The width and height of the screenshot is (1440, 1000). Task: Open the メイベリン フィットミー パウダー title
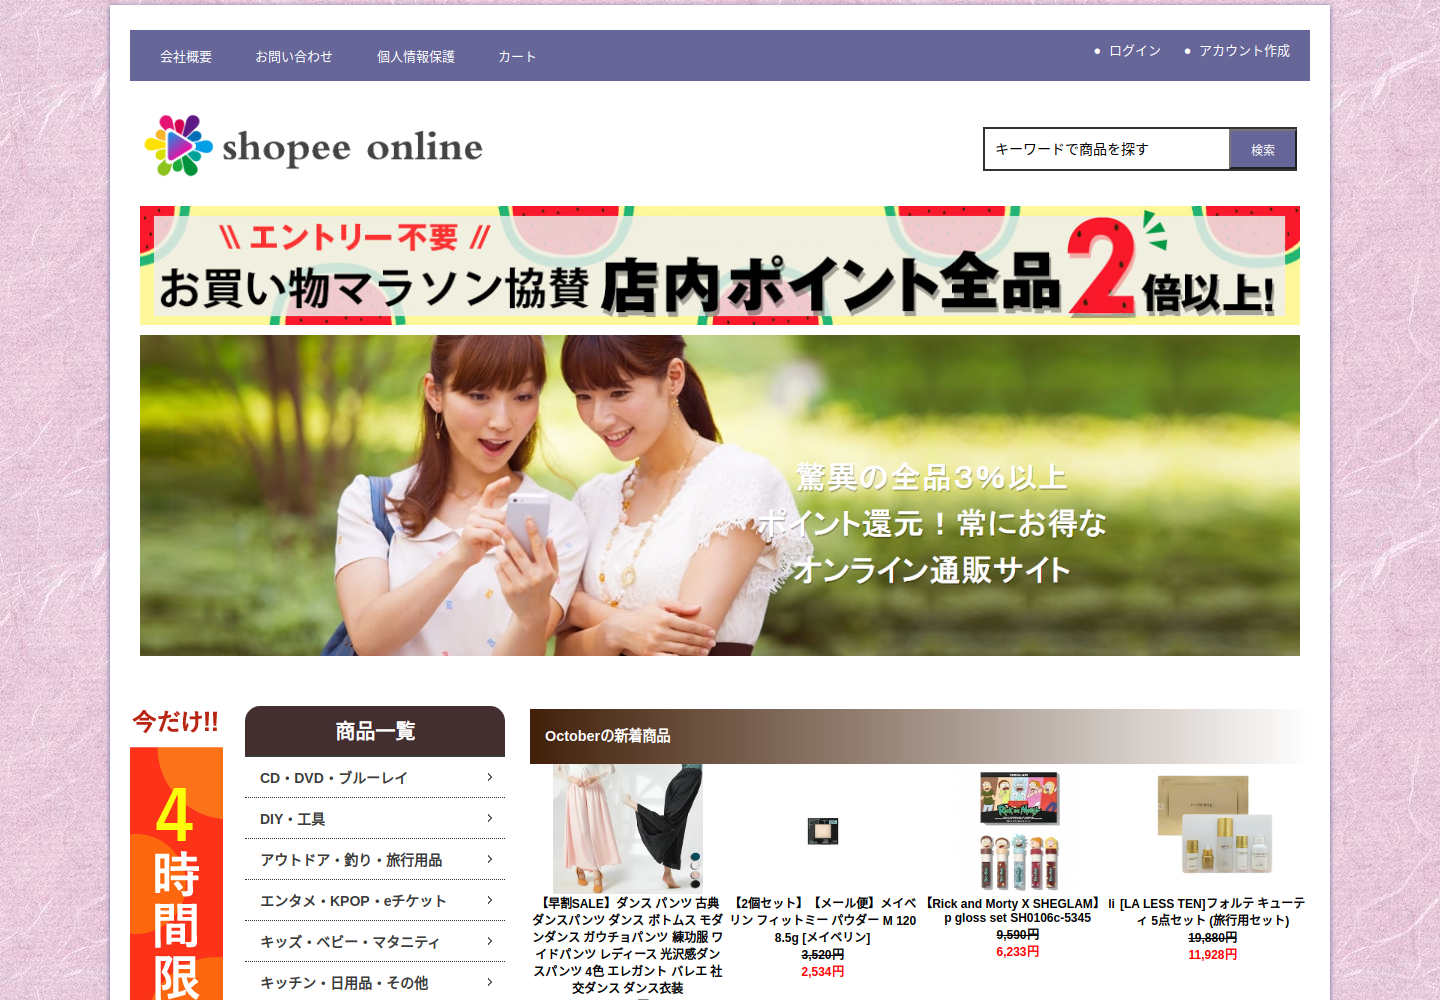823,920
